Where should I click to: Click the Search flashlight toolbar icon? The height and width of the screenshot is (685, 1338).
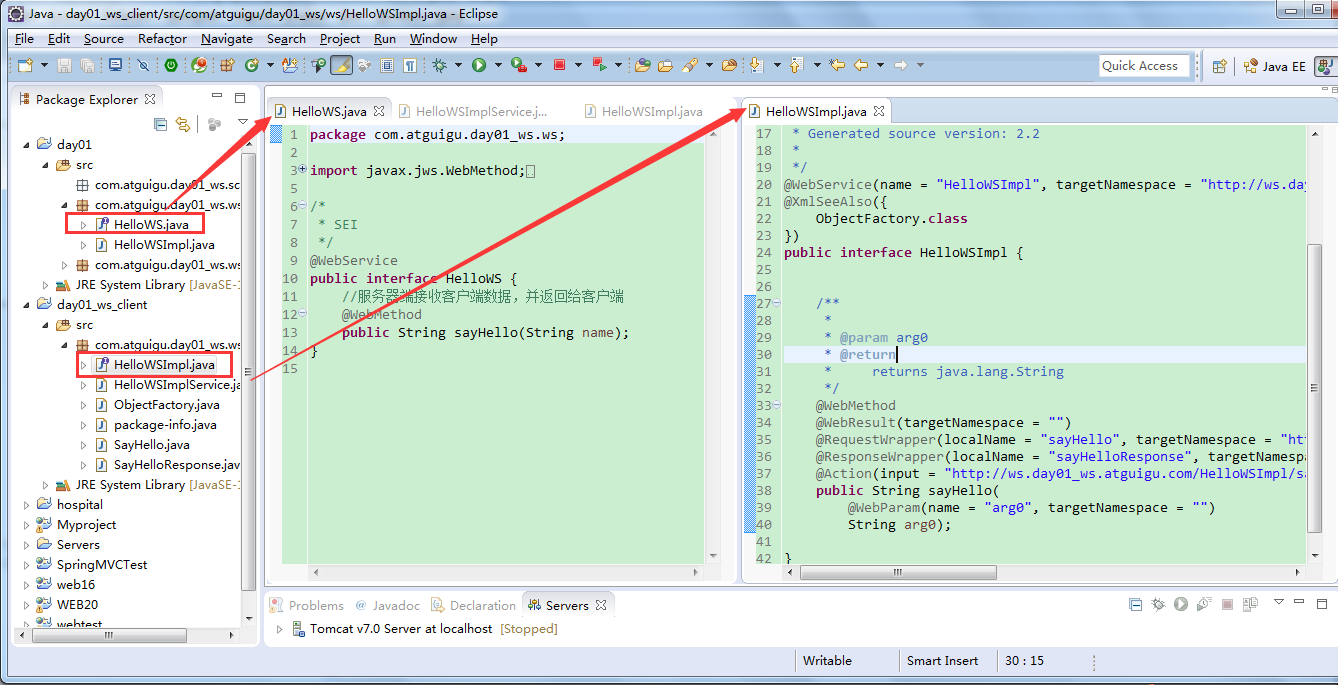(689, 65)
